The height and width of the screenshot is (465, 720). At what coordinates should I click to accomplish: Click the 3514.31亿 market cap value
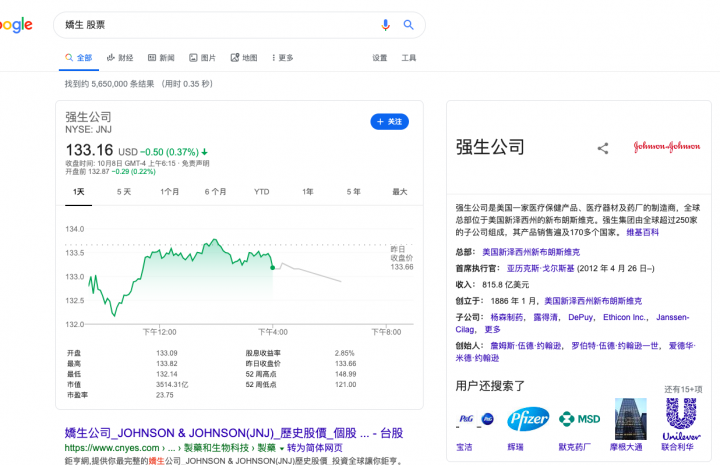tap(172, 385)
